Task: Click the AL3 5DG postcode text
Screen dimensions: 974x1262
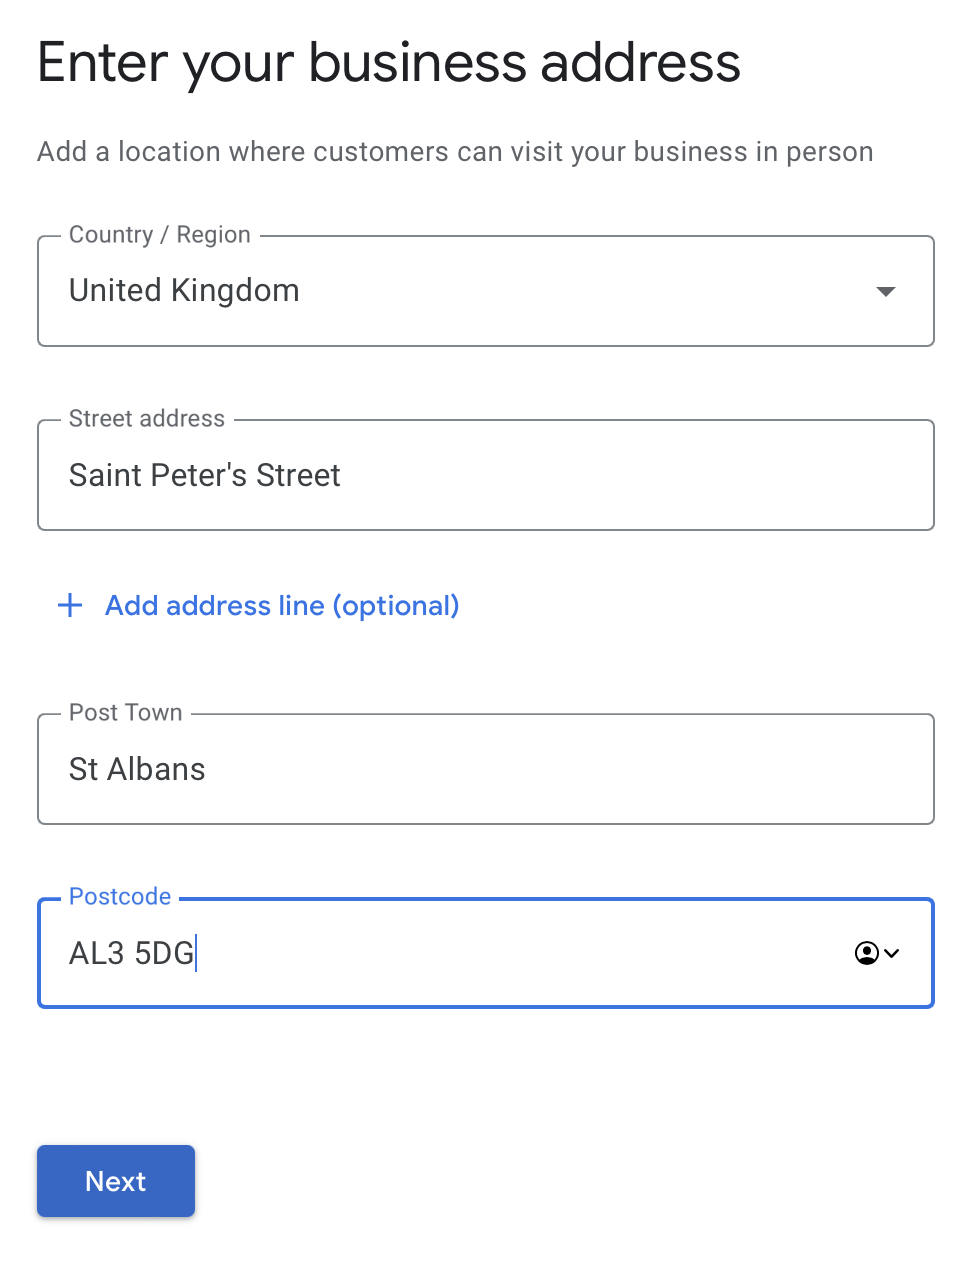Action: [131, 953]
